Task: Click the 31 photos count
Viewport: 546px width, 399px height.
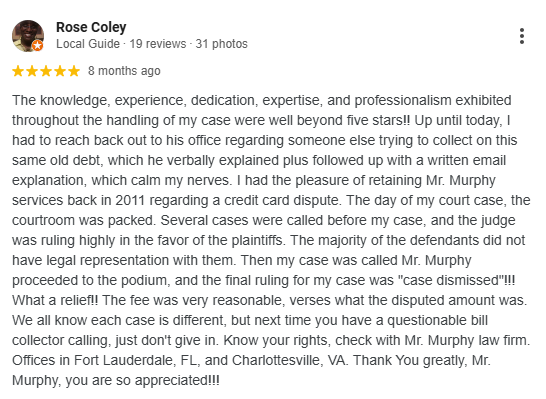Action: 221,44
